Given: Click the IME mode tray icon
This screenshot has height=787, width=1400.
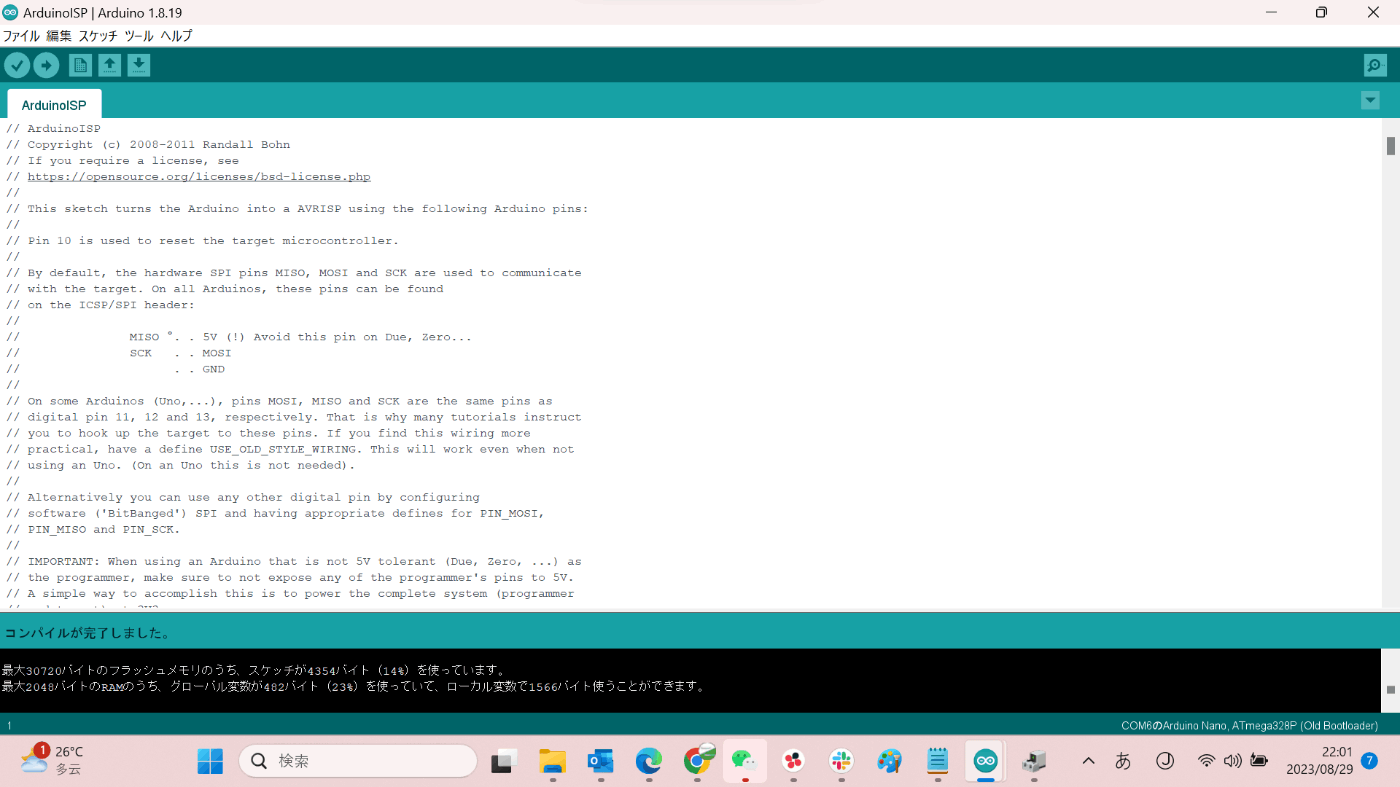Looking at the screenshot, I should (1164, 761).
